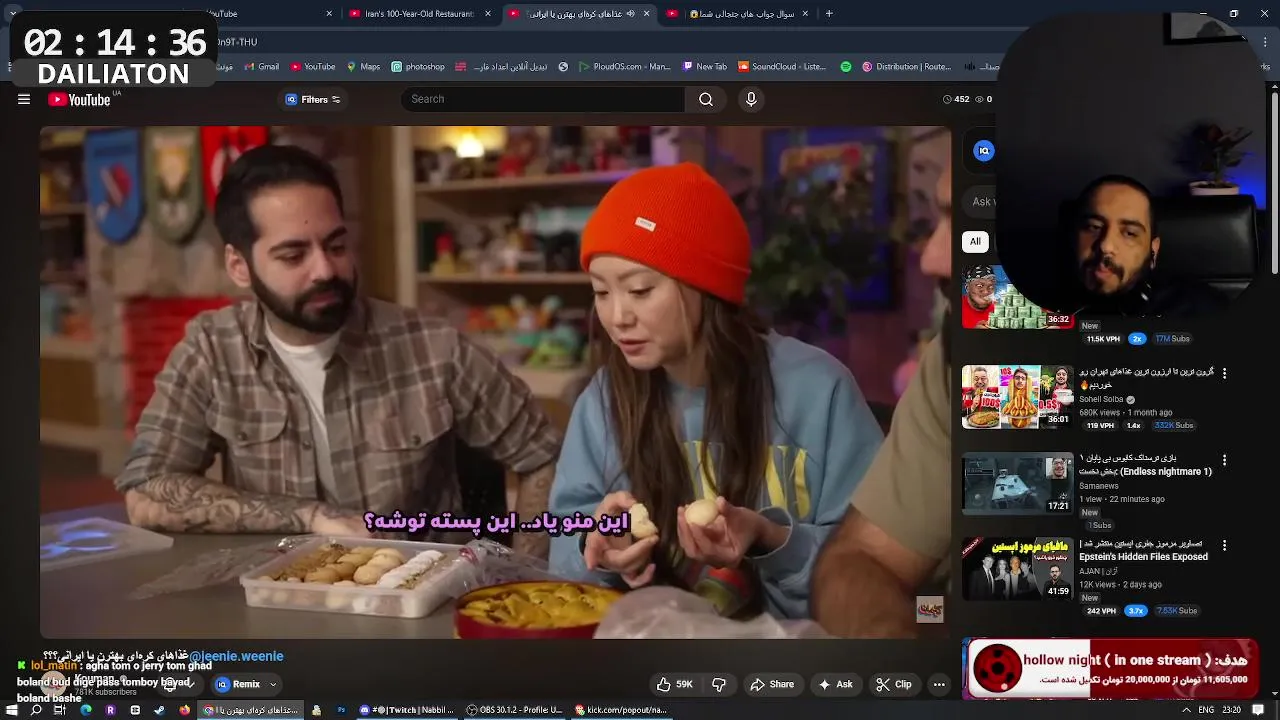Create a Clip with scissors button
The width and height of the screenshot is (1280, 720).
point(894,684)
